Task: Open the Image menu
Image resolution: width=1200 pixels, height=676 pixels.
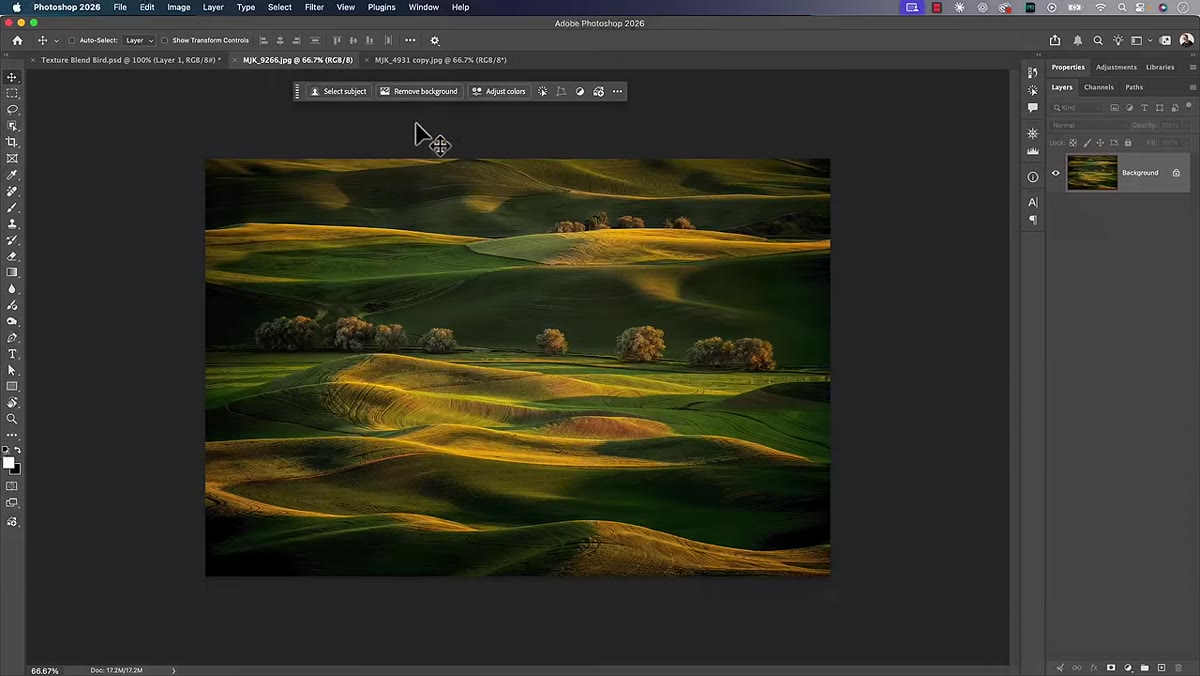Action: coord(179,7)
